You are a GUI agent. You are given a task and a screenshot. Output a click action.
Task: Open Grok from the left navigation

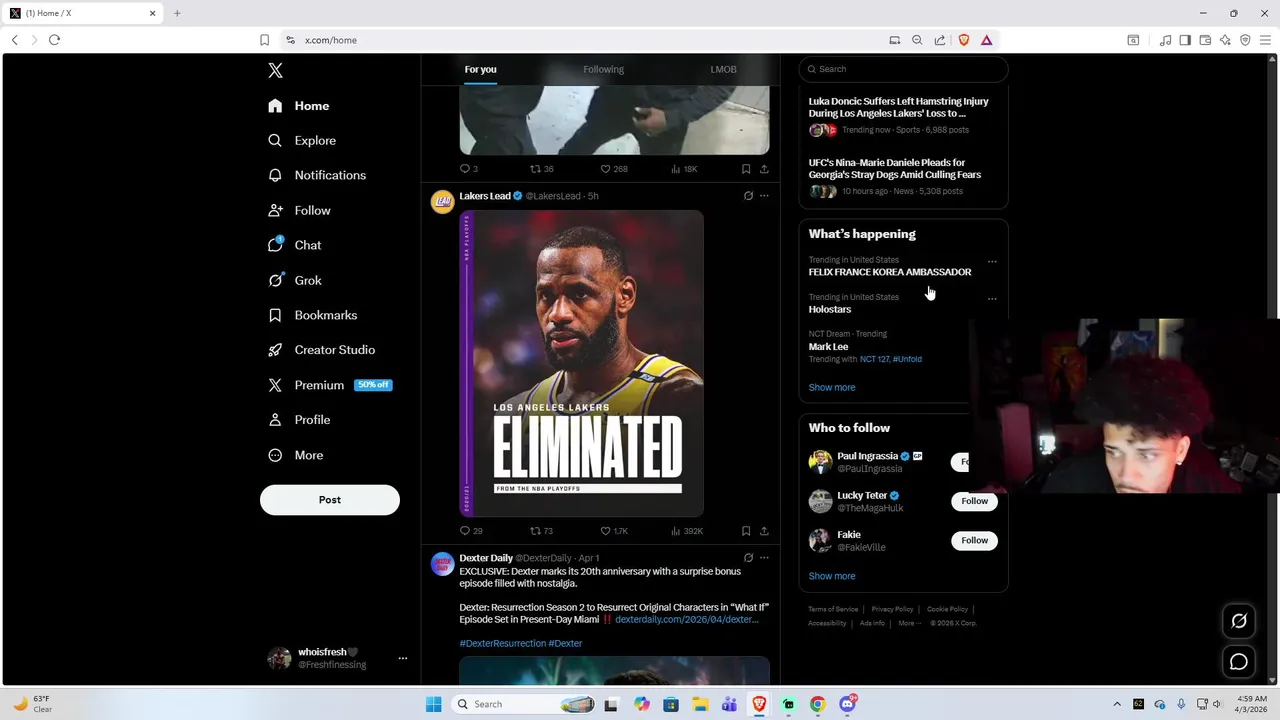295,280
